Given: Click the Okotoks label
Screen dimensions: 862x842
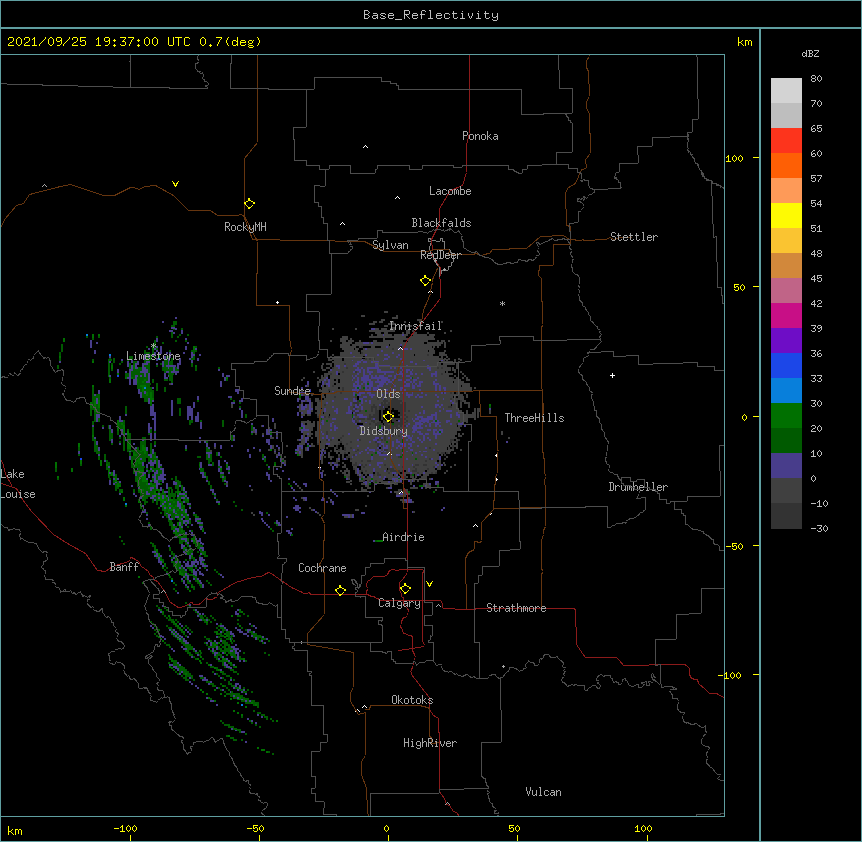Looking at the screenshot, I should coord(412,700).
